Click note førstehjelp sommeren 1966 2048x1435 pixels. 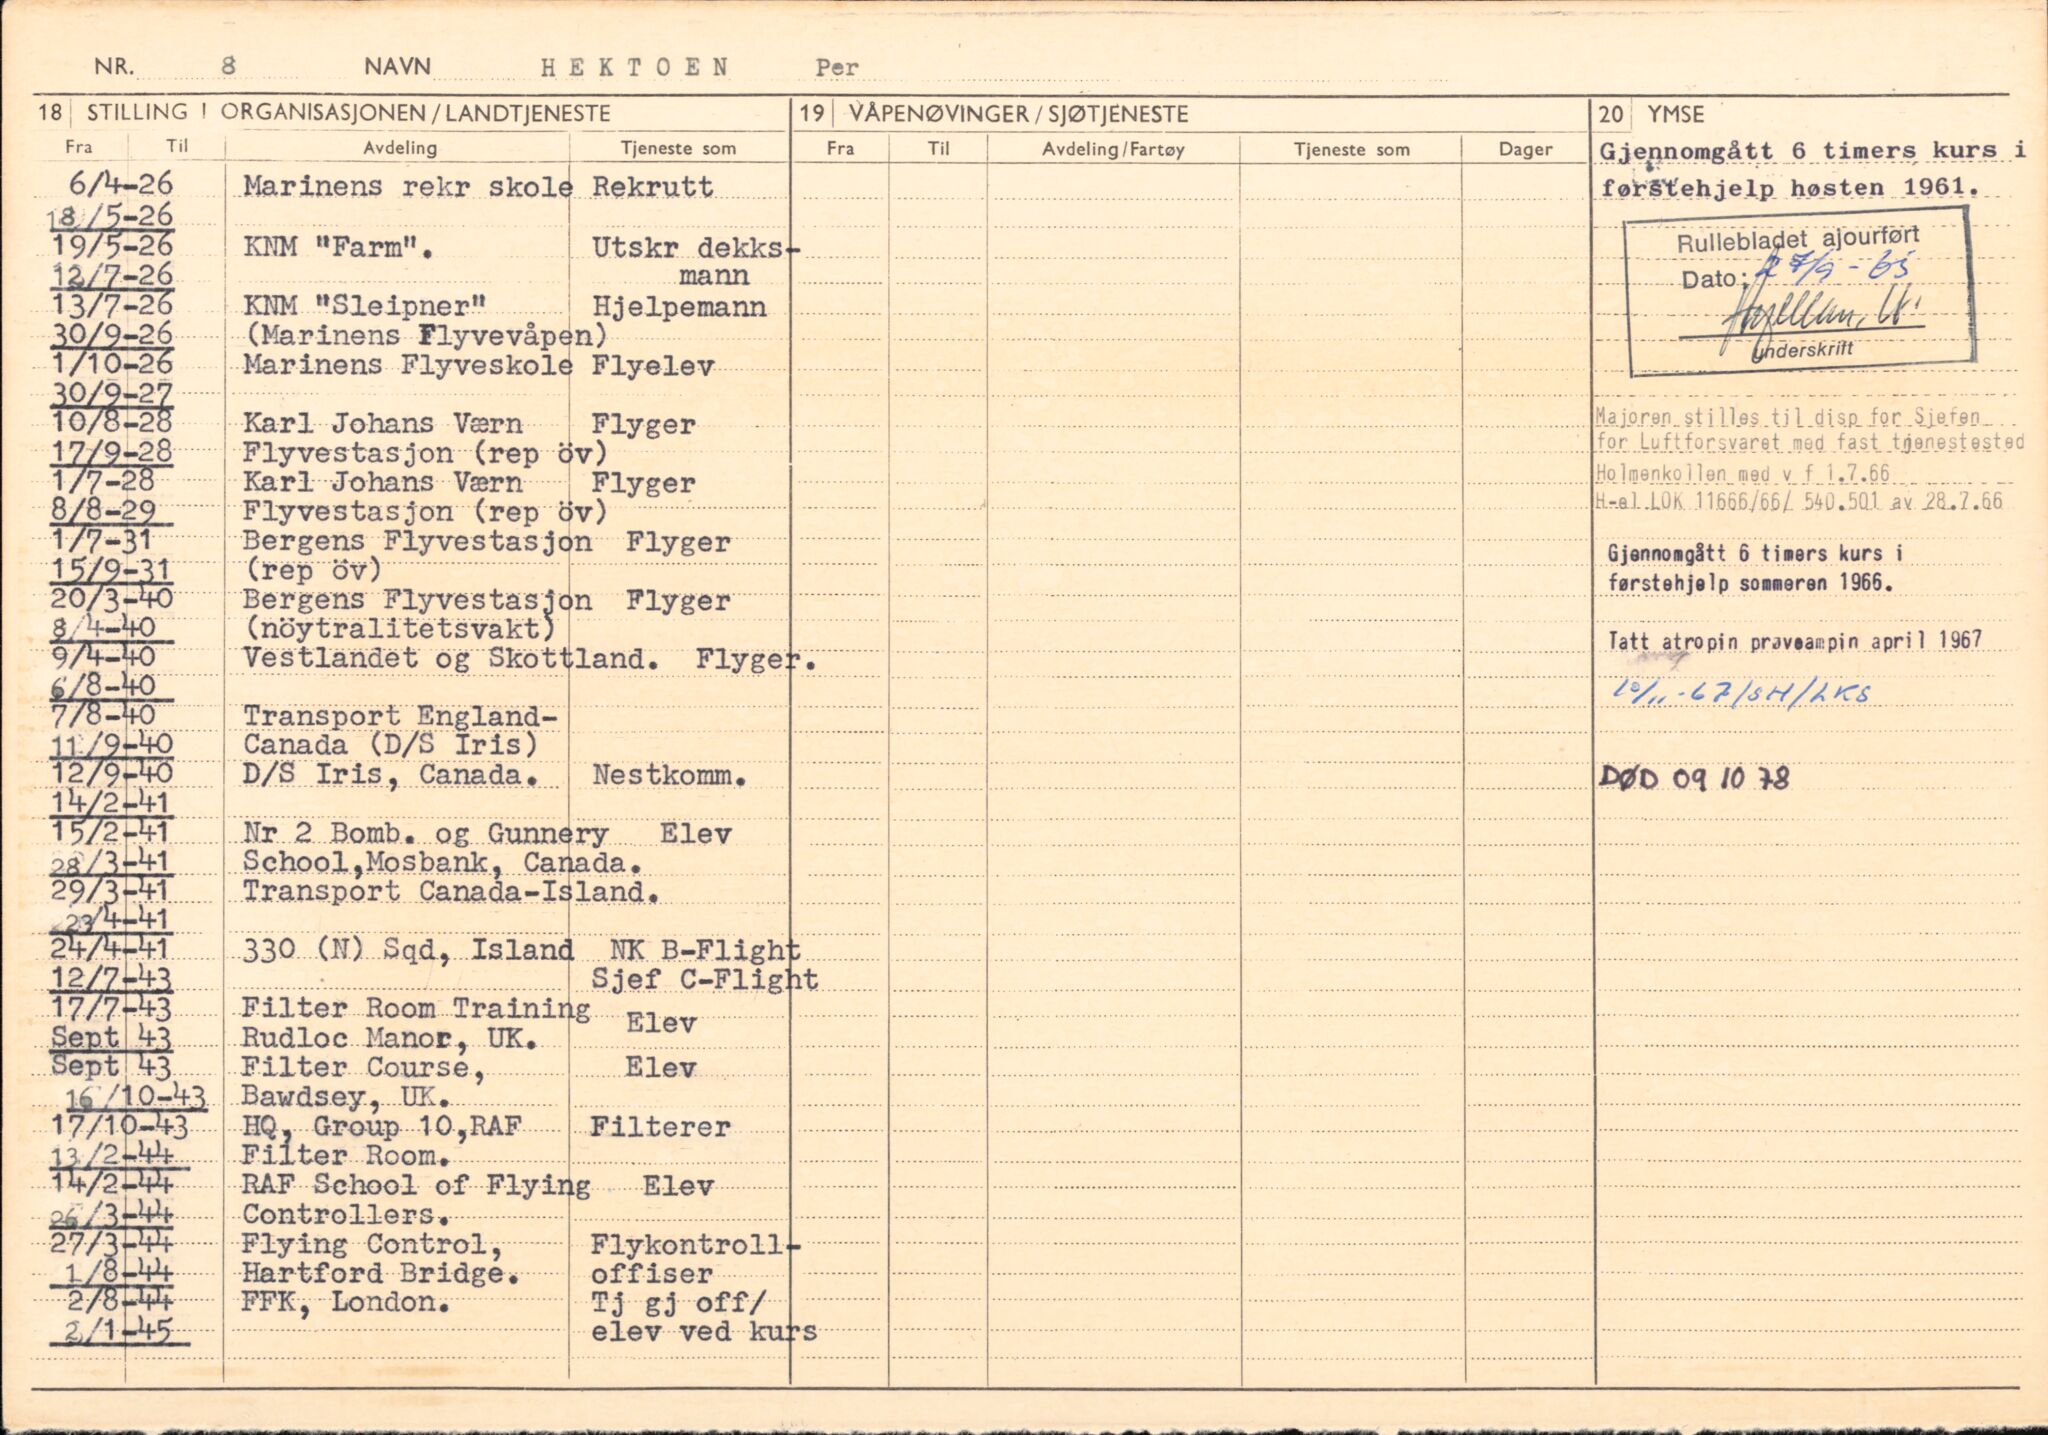[x=1751, y=584]
